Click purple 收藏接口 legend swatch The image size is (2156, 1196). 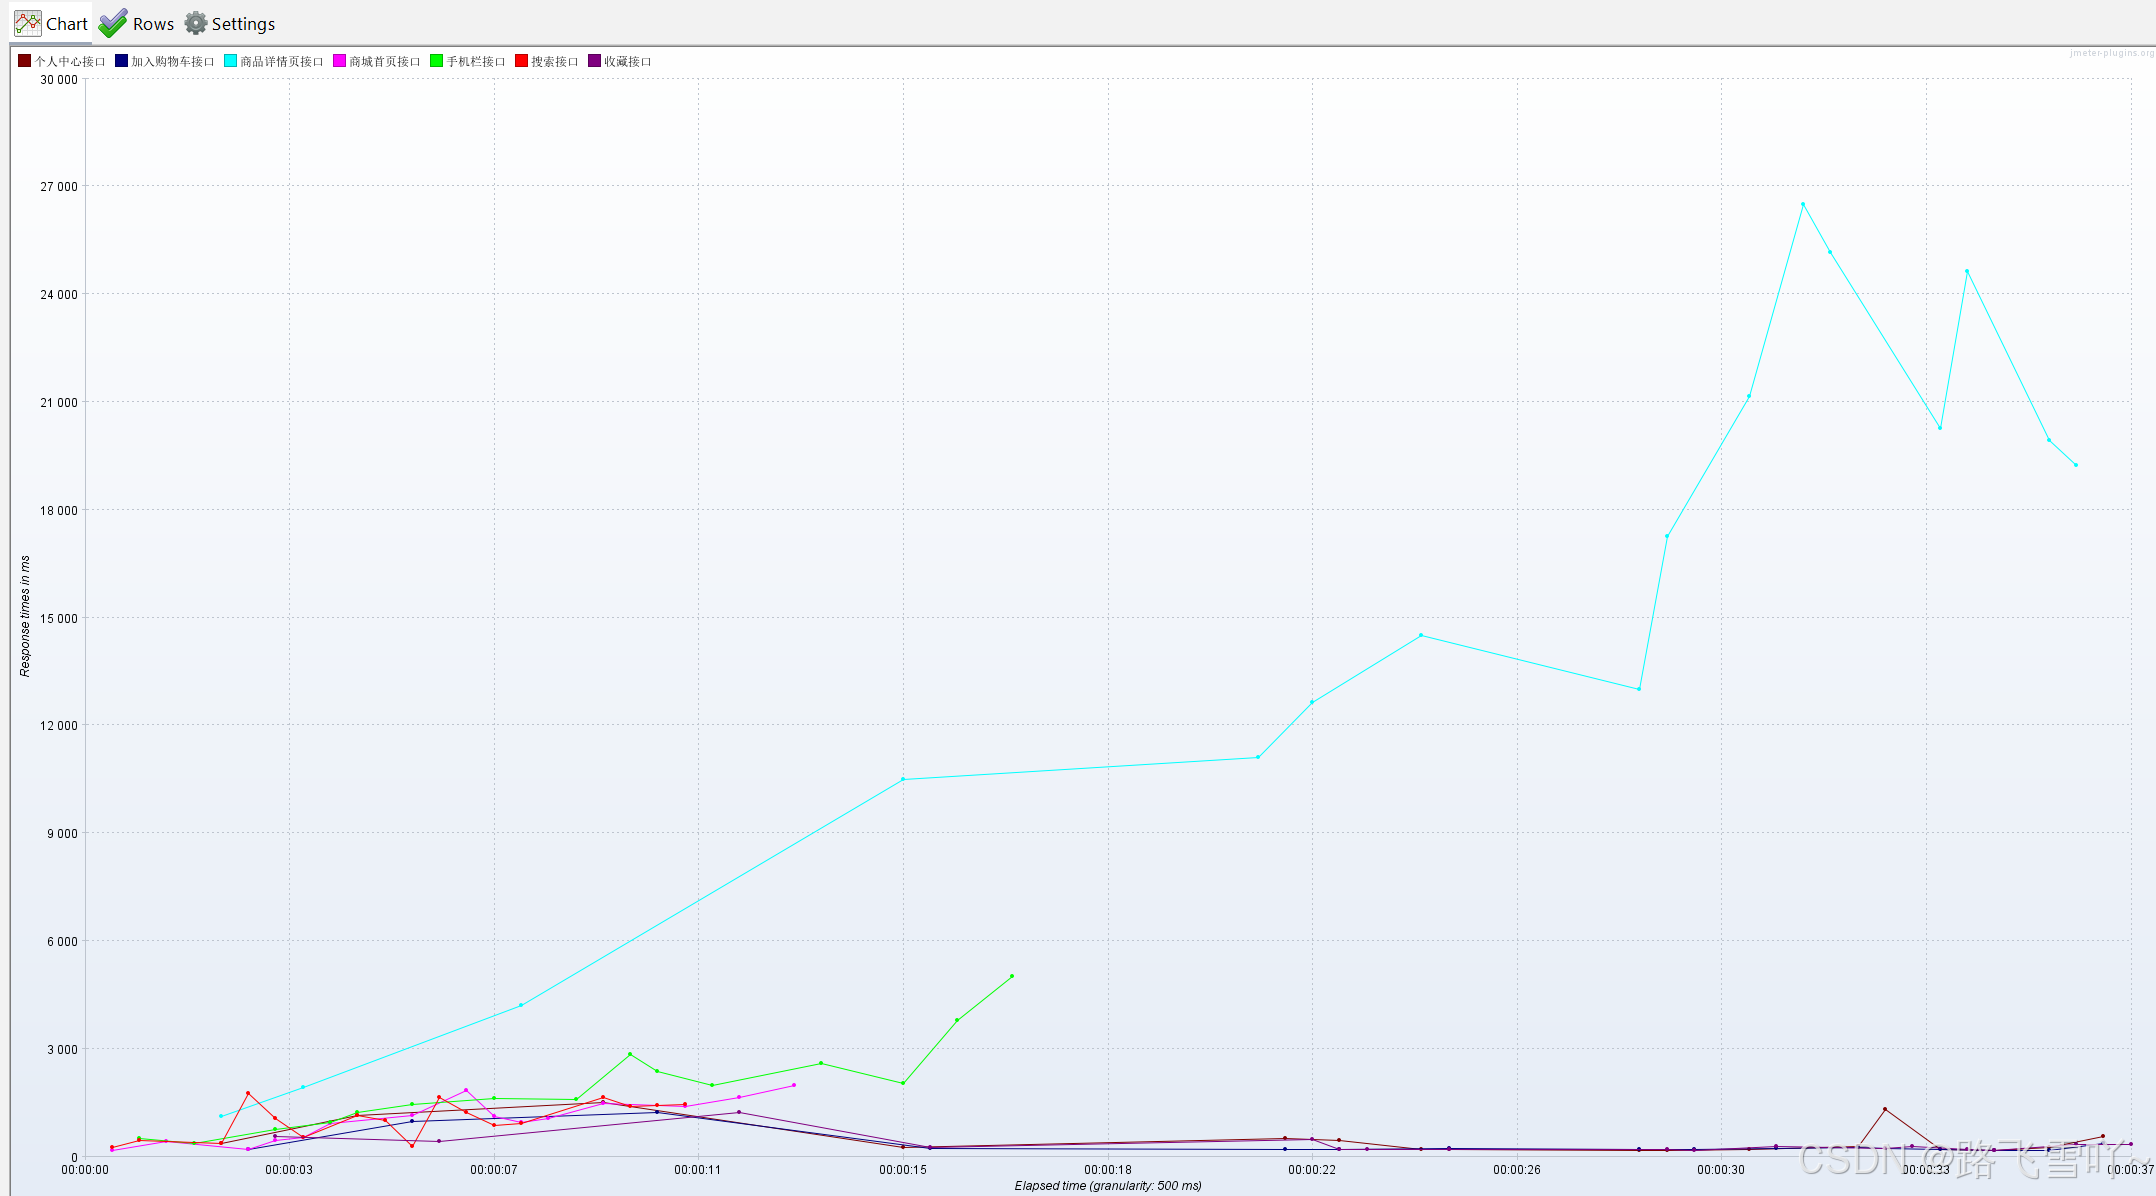click(594, 61)
